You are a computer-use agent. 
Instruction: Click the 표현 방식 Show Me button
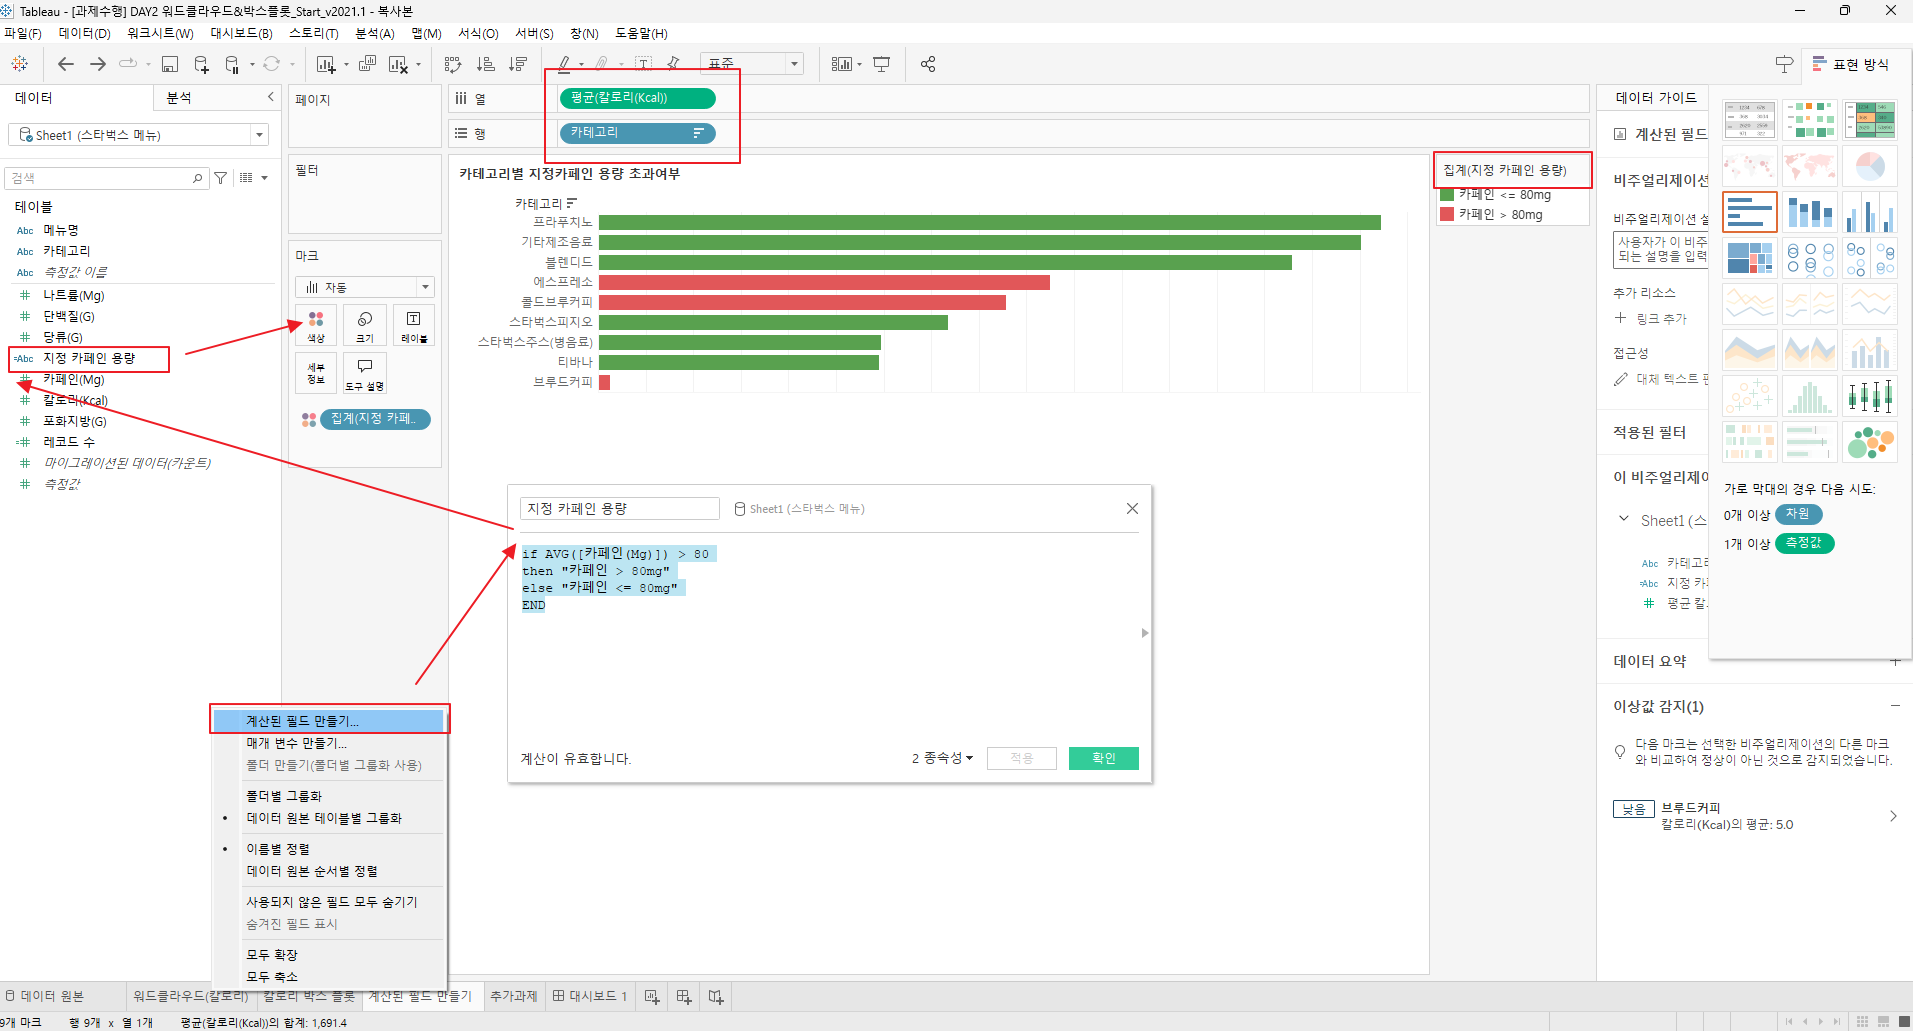point(1851,64)
